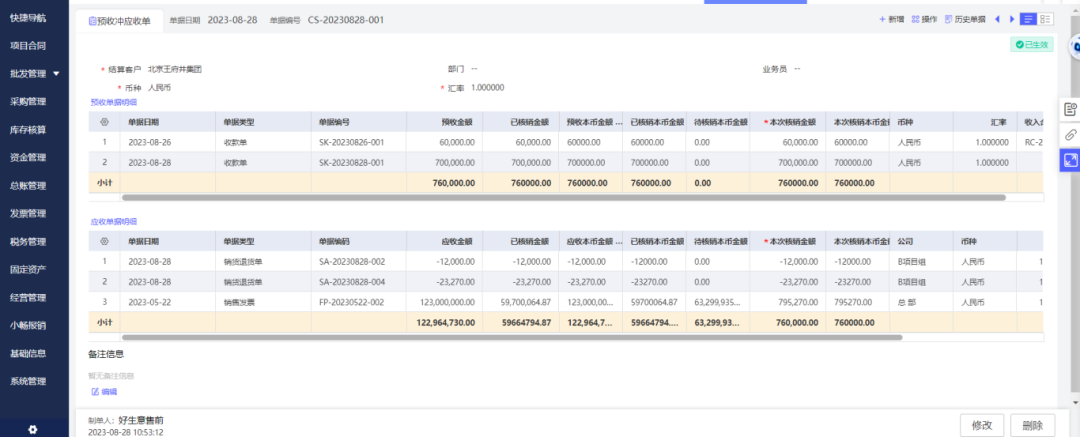Click the horizontal scrollbar of 预收单据明细 table
The width and height of the screenshot is (1080, 437).
(563, 197)
